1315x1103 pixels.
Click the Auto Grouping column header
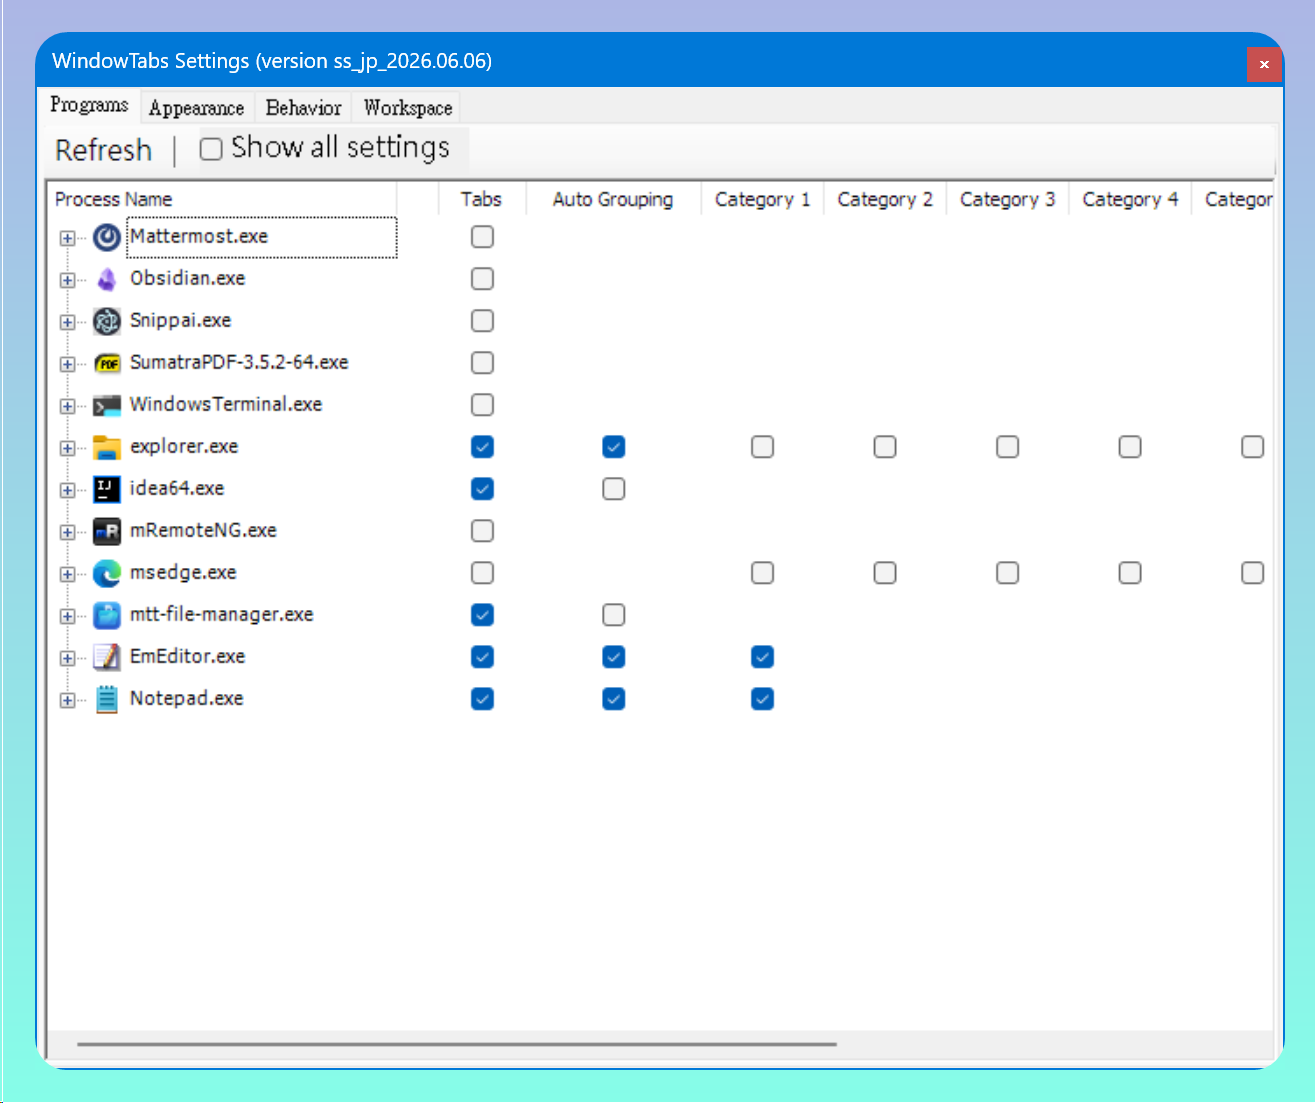click(613, 199)
